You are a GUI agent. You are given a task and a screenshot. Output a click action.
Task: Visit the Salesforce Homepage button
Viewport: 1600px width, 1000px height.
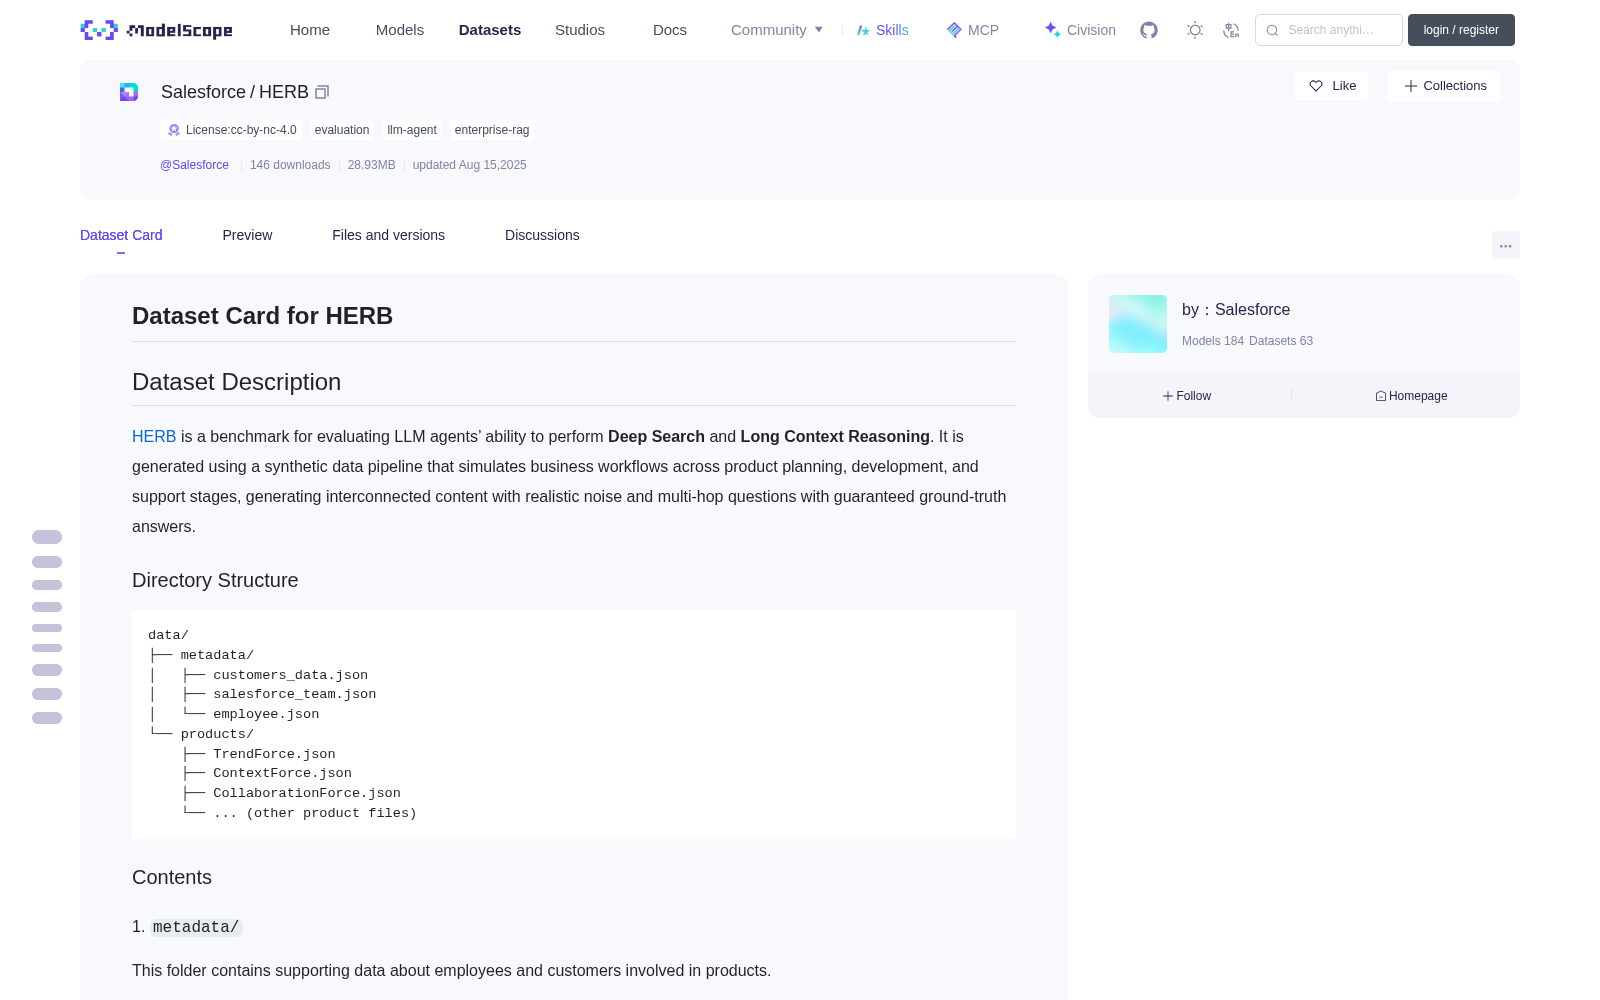(x=1411, y=396)
